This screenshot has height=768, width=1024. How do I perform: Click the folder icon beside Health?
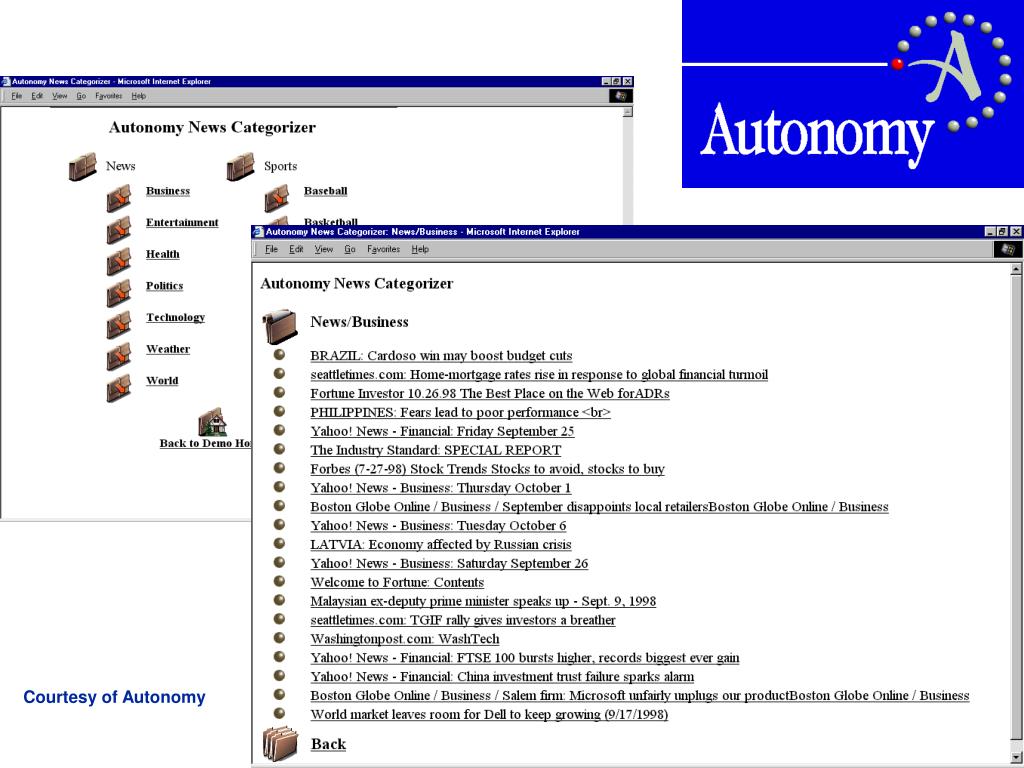[x=119, y=262]
